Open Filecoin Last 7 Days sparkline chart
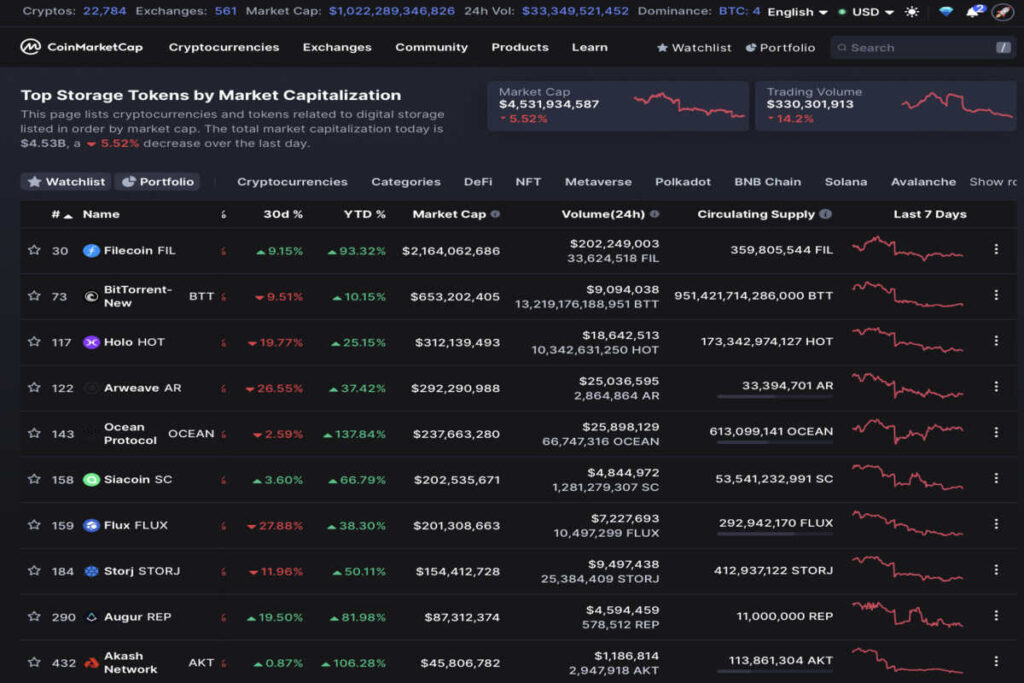Image resolution: width=1024 pixels, height=683 pixels. 908,249
